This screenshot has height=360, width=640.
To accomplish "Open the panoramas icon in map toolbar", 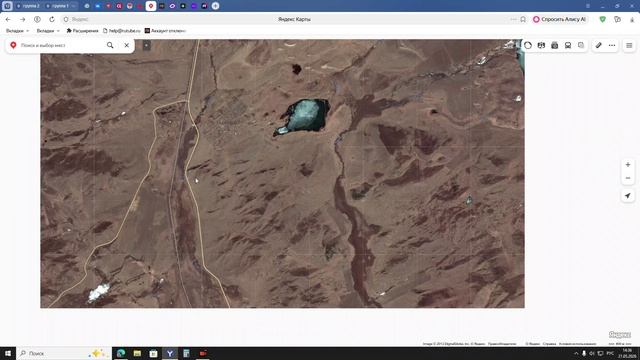I will pos(541,45).
